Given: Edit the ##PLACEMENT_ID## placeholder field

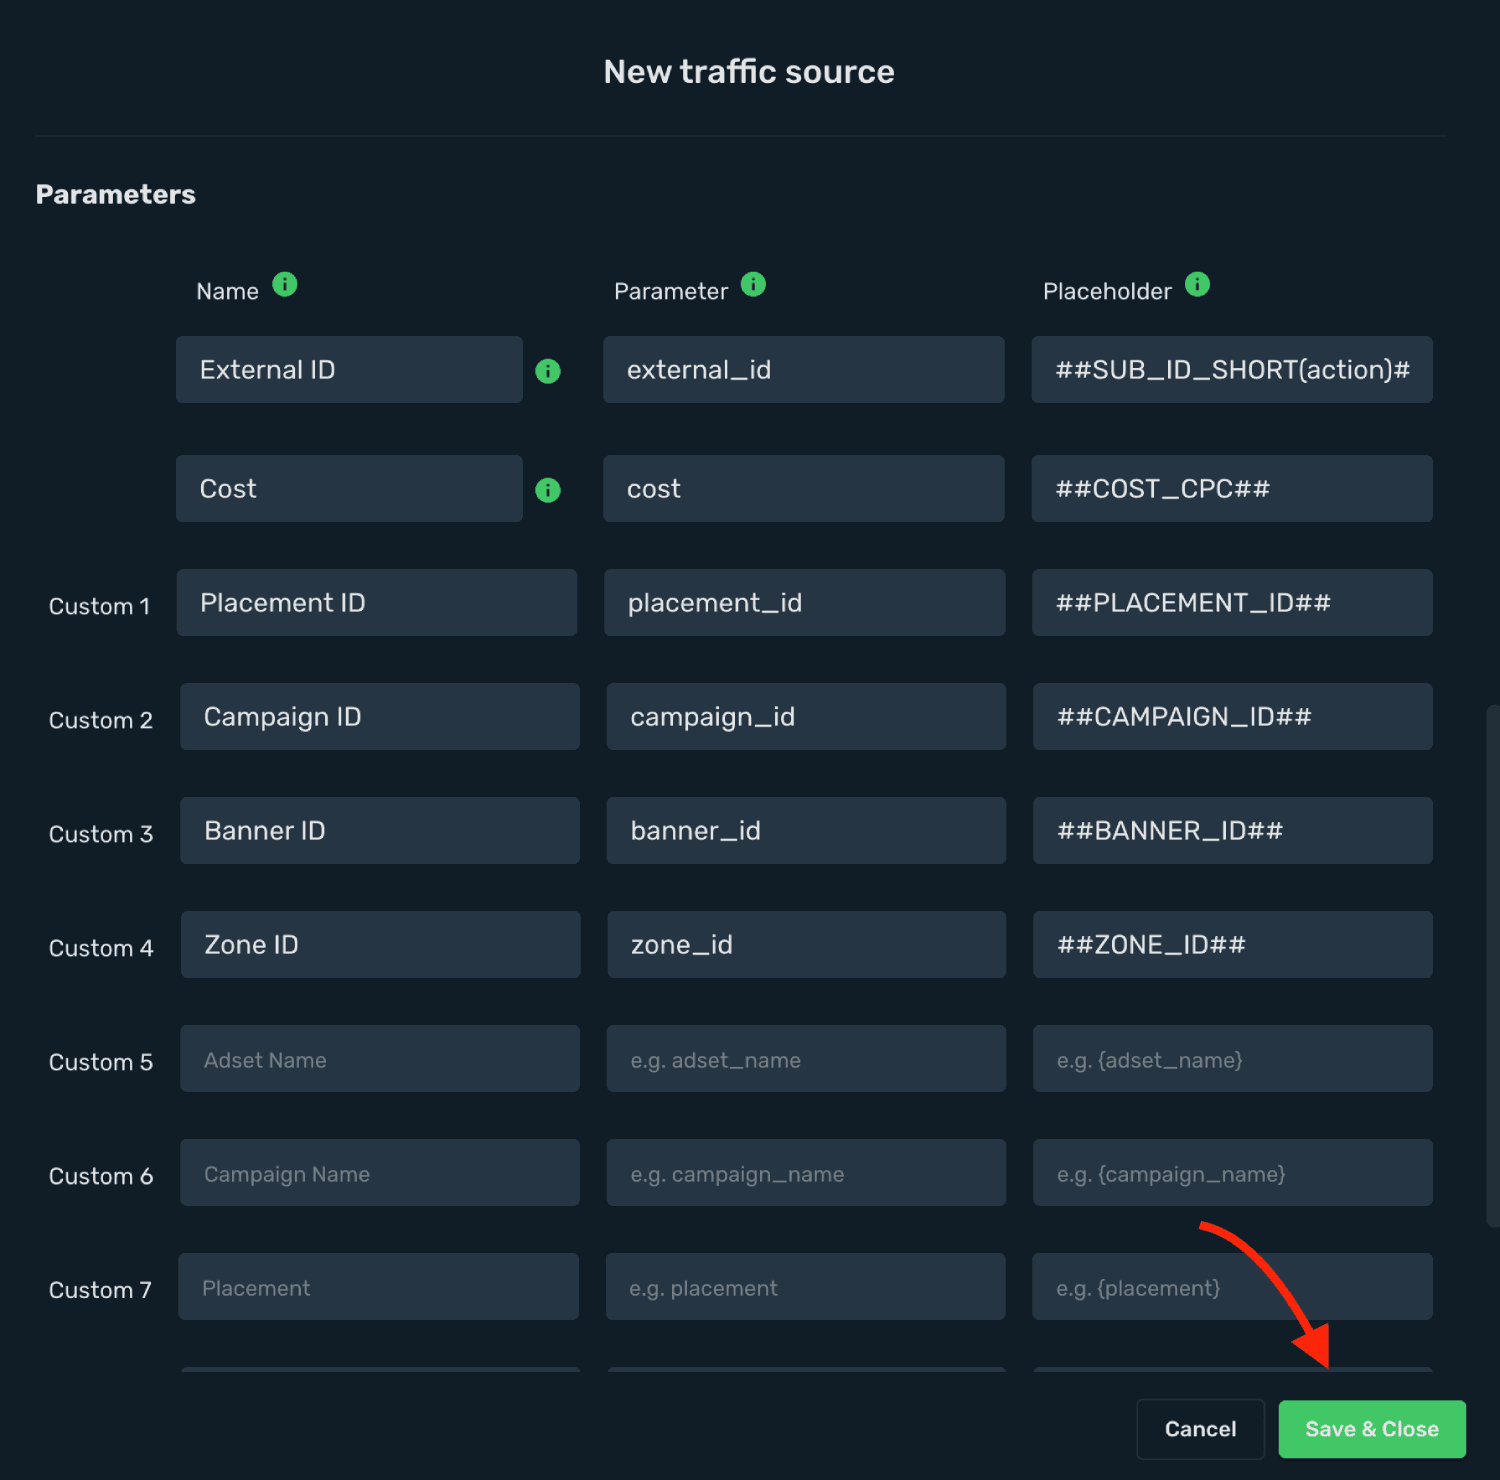Looking at the screenshot, I should click(1232, 603).
